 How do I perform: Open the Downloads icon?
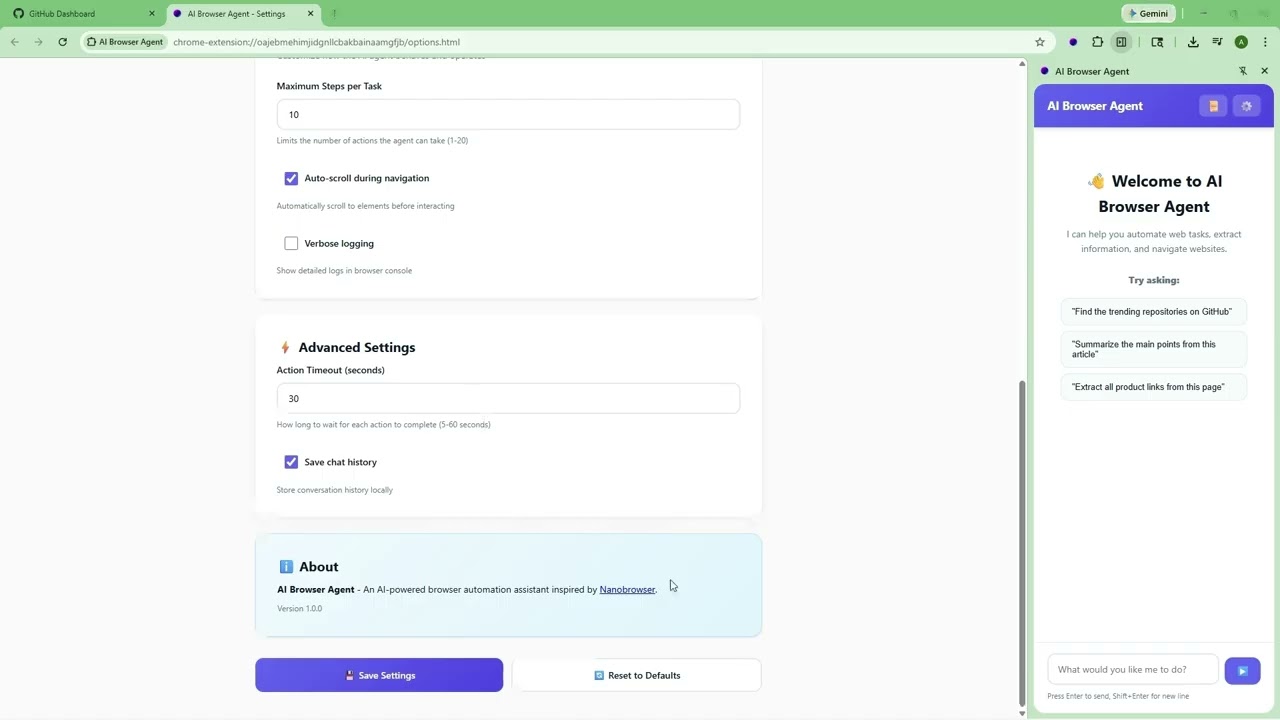tap(1193, 42)
